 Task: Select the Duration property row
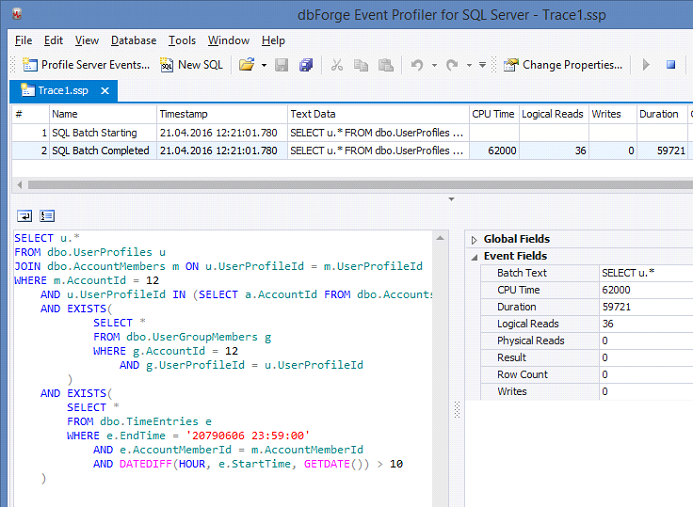tap(587, 307)
